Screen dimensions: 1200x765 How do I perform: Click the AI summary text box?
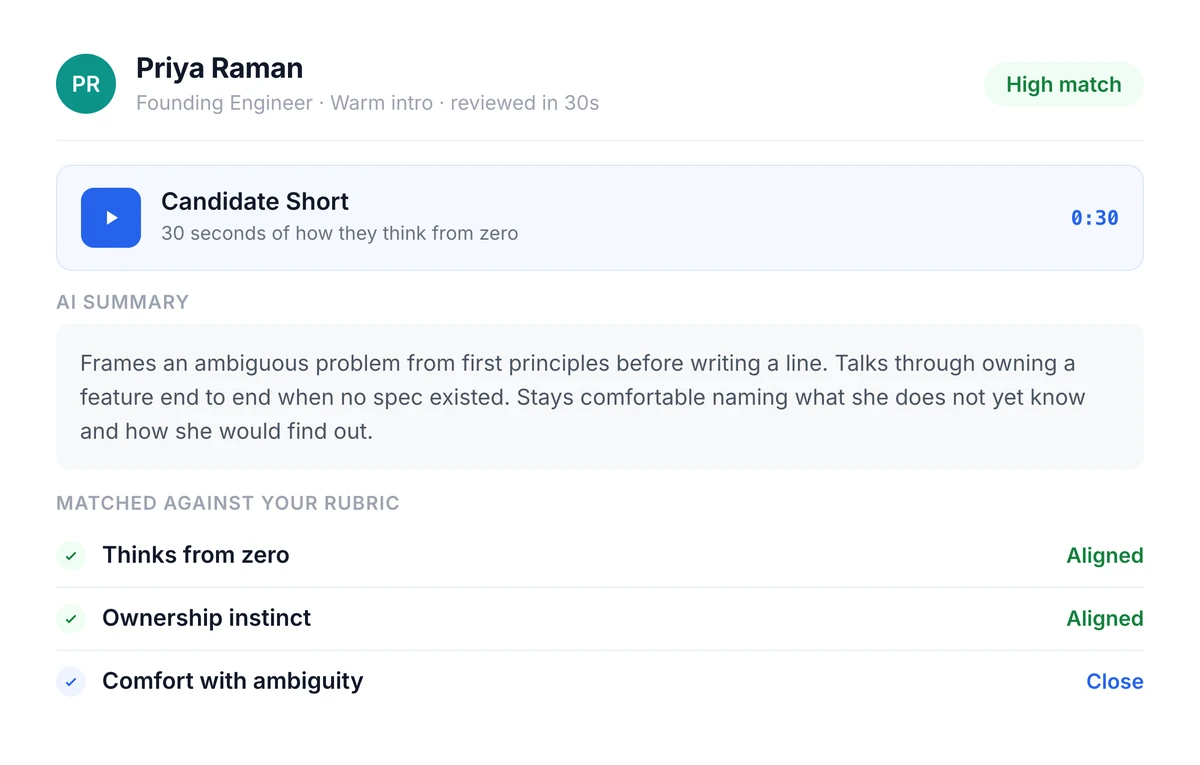600,397
